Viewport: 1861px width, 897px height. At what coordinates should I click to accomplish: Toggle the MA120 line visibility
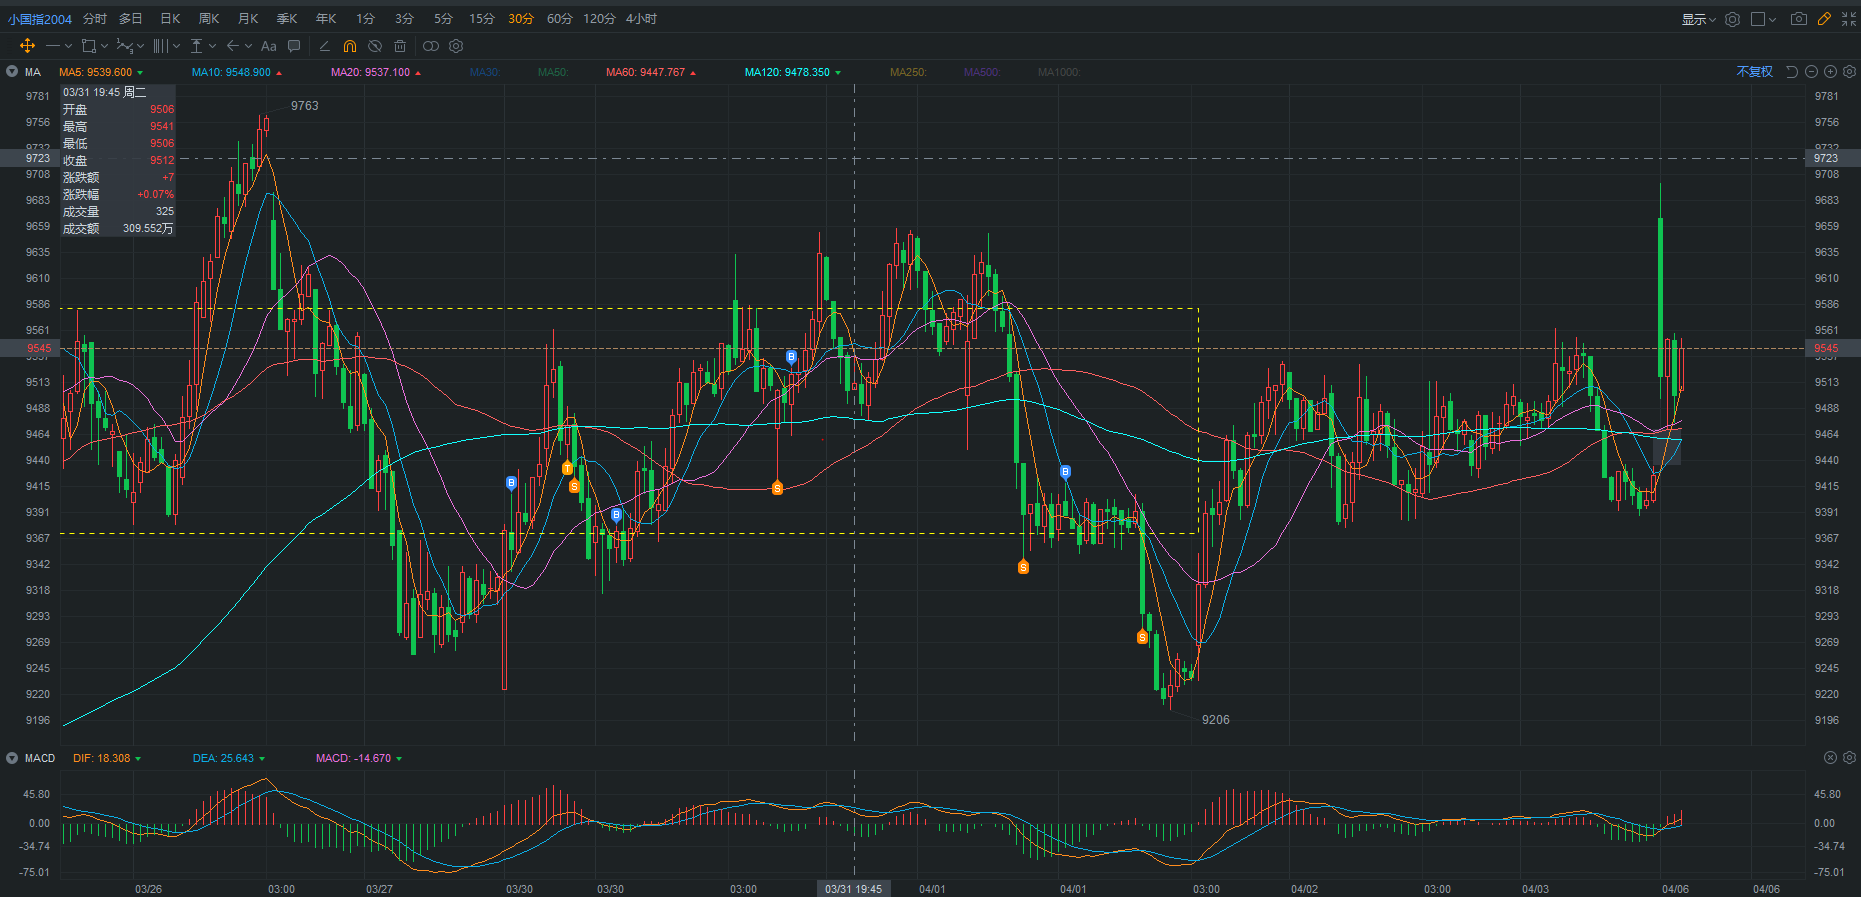click(793, 72)
